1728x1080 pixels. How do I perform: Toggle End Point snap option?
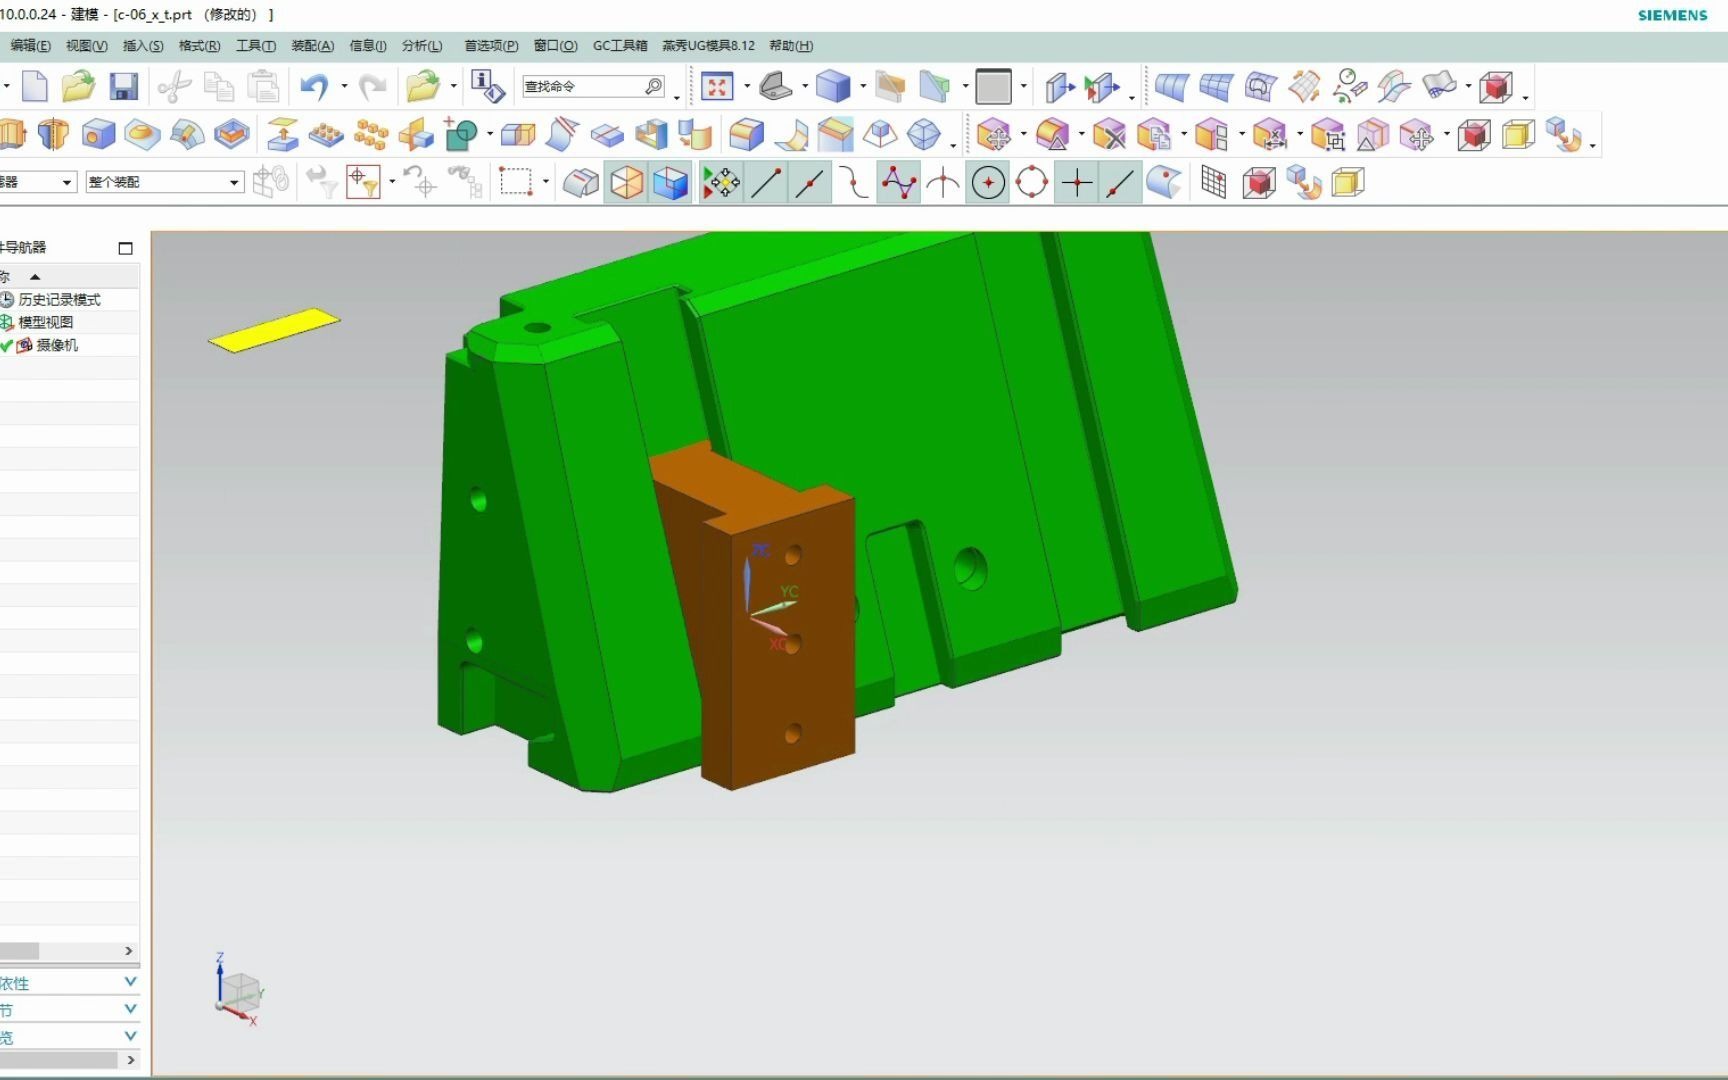click(x=766, y=183)
